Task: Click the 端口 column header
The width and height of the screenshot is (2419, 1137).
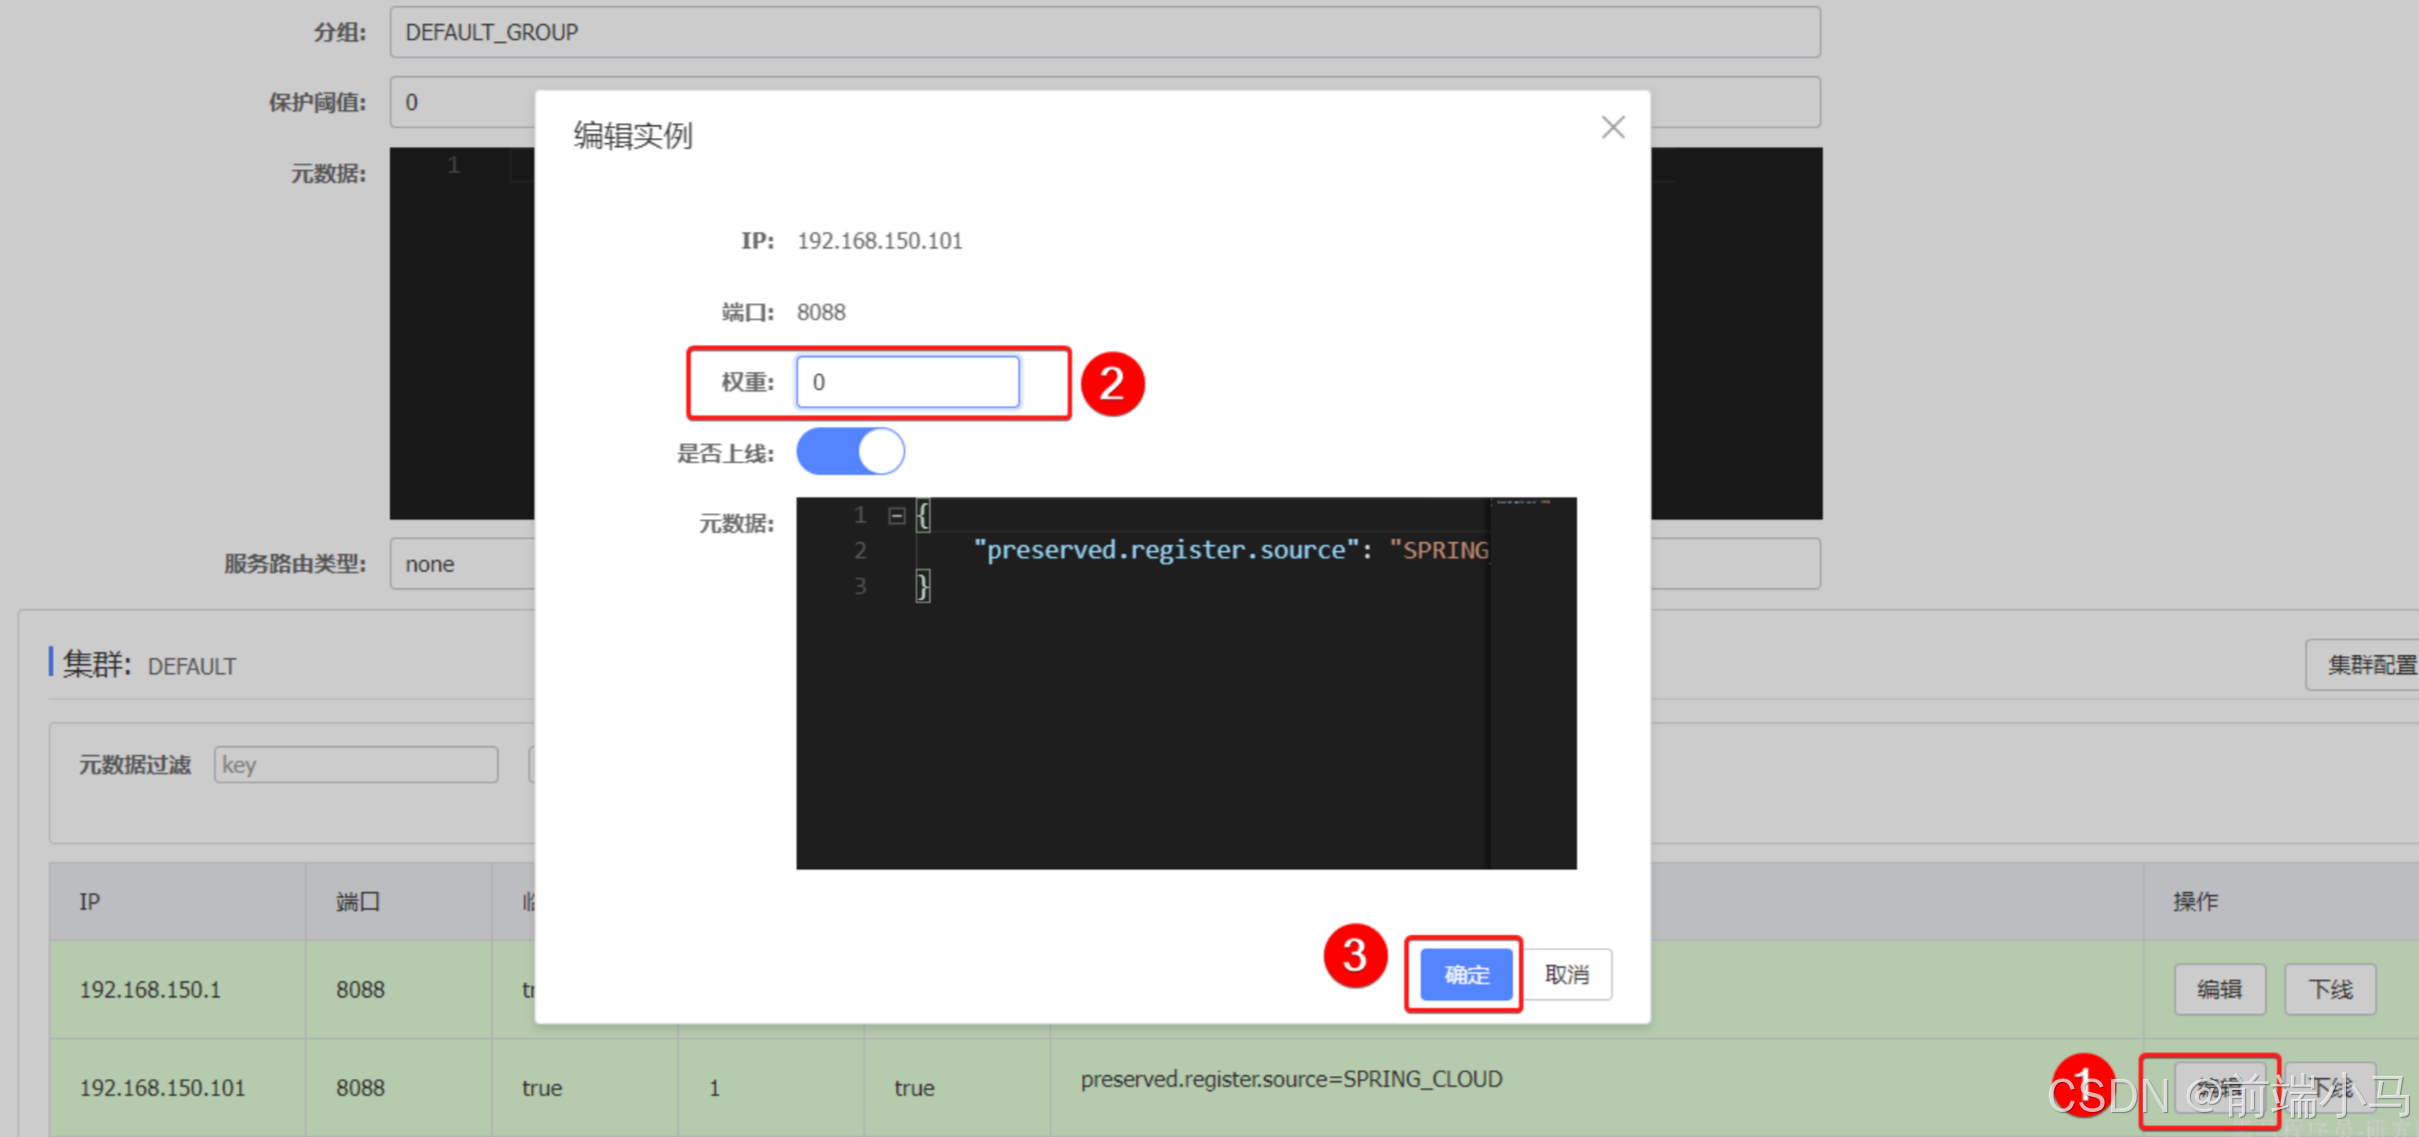Action: coord(358,902)
